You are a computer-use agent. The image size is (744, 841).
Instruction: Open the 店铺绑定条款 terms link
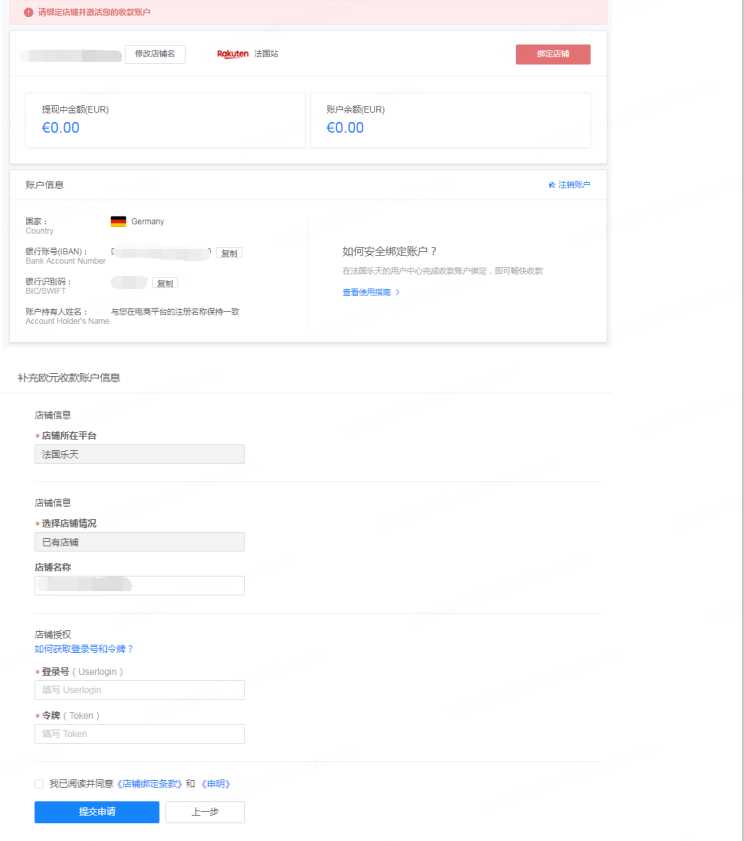point(149,784)
